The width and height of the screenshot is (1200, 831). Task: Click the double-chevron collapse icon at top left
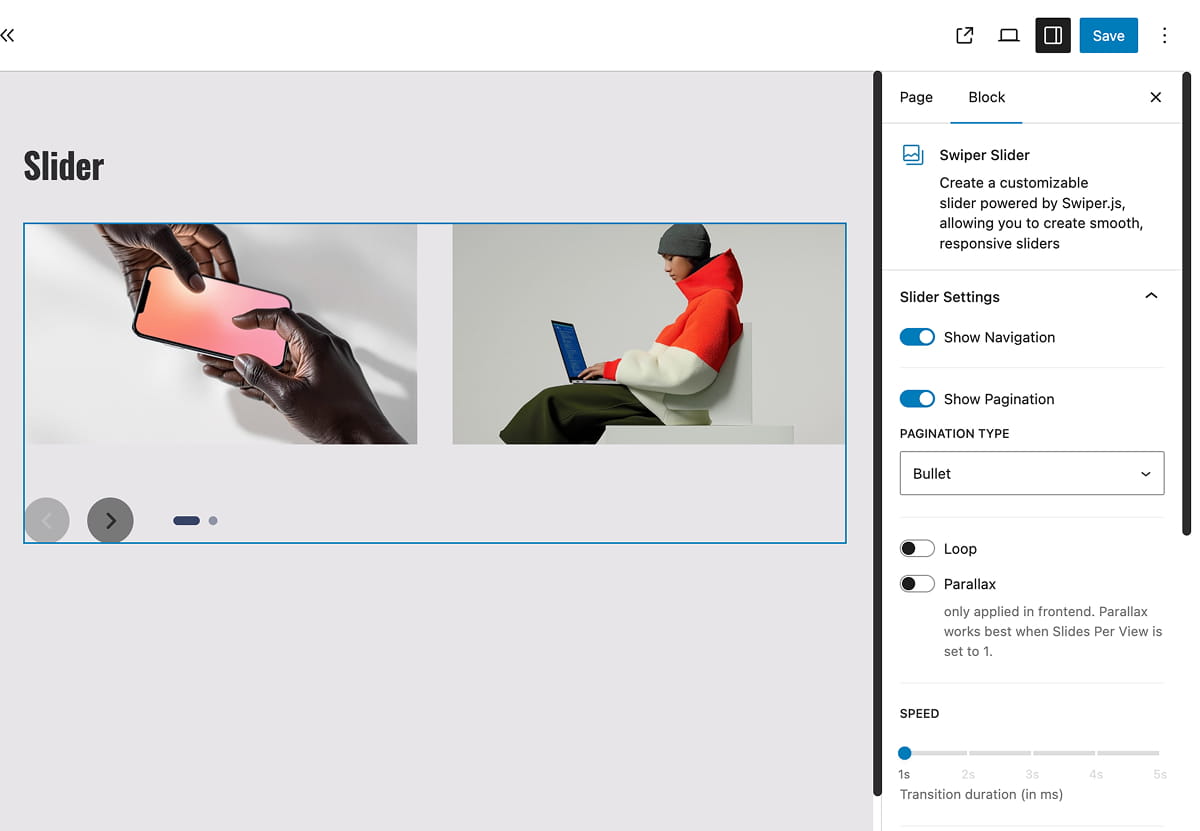(x=8, y=36)
